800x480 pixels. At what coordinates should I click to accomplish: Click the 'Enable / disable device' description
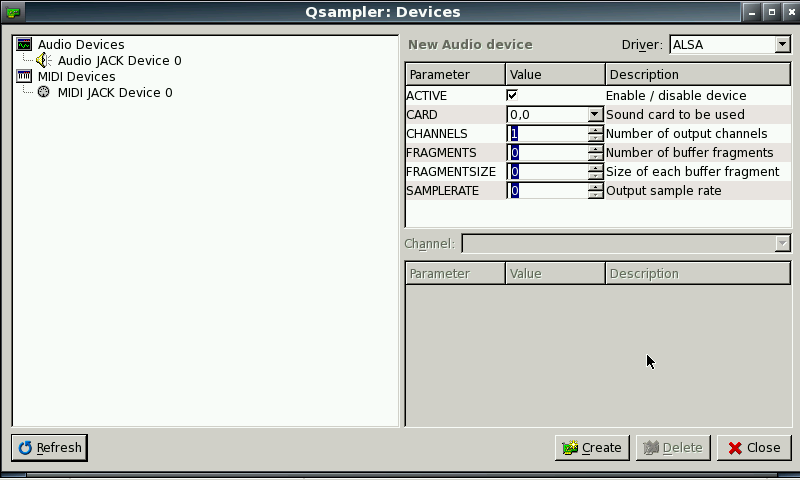click(676, 95)
